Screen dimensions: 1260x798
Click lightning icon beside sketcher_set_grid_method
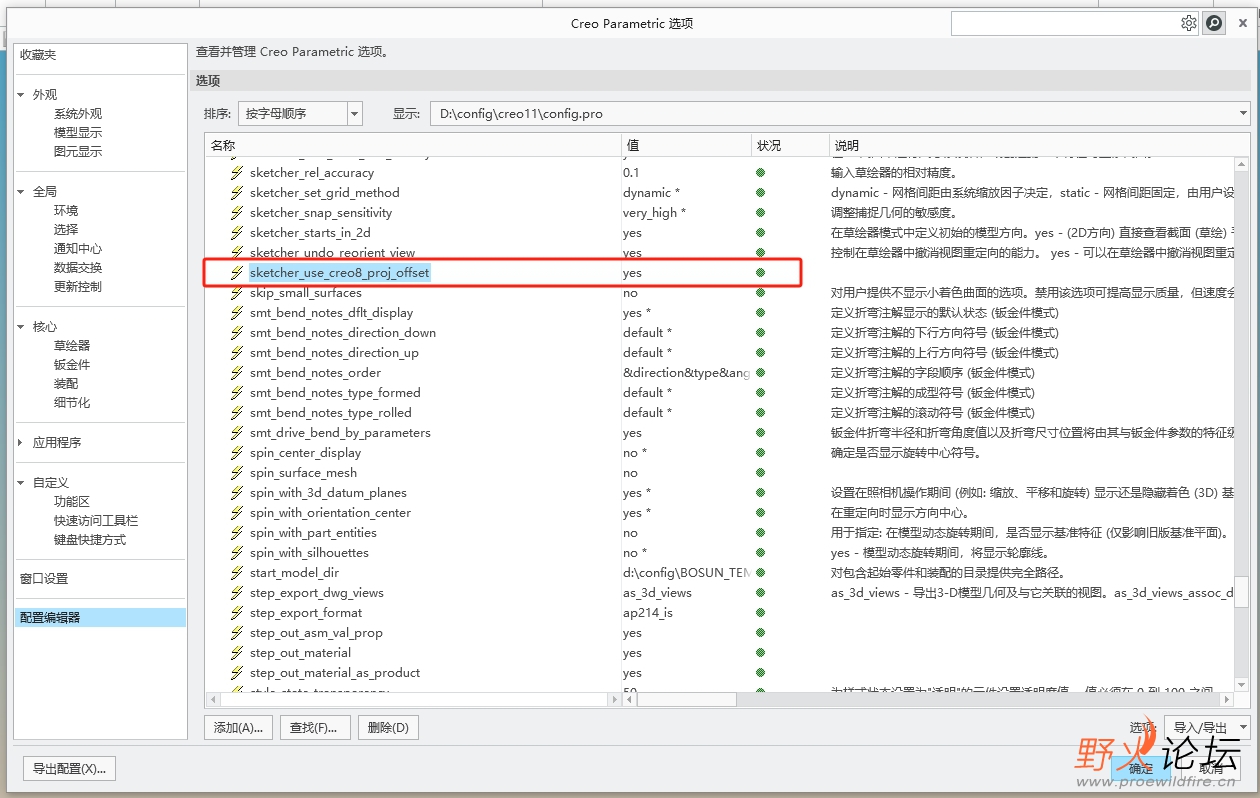pos(237,193)
